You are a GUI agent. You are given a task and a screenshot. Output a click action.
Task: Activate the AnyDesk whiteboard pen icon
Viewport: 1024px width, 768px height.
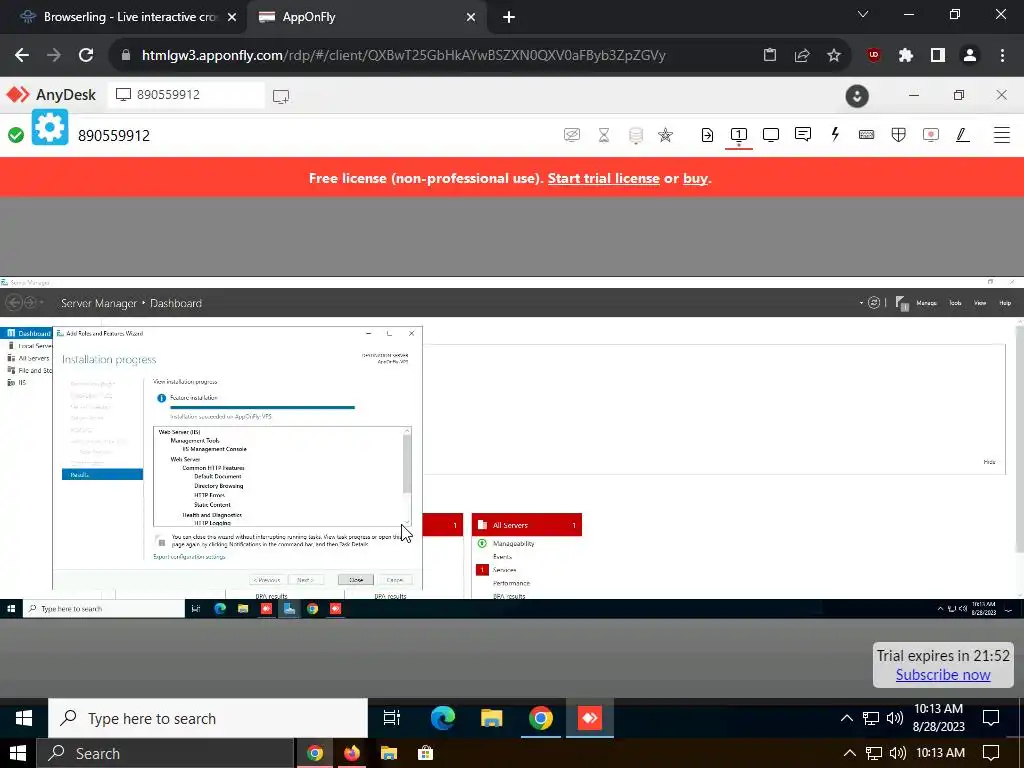pyautogui.click(x=963, y=135)
